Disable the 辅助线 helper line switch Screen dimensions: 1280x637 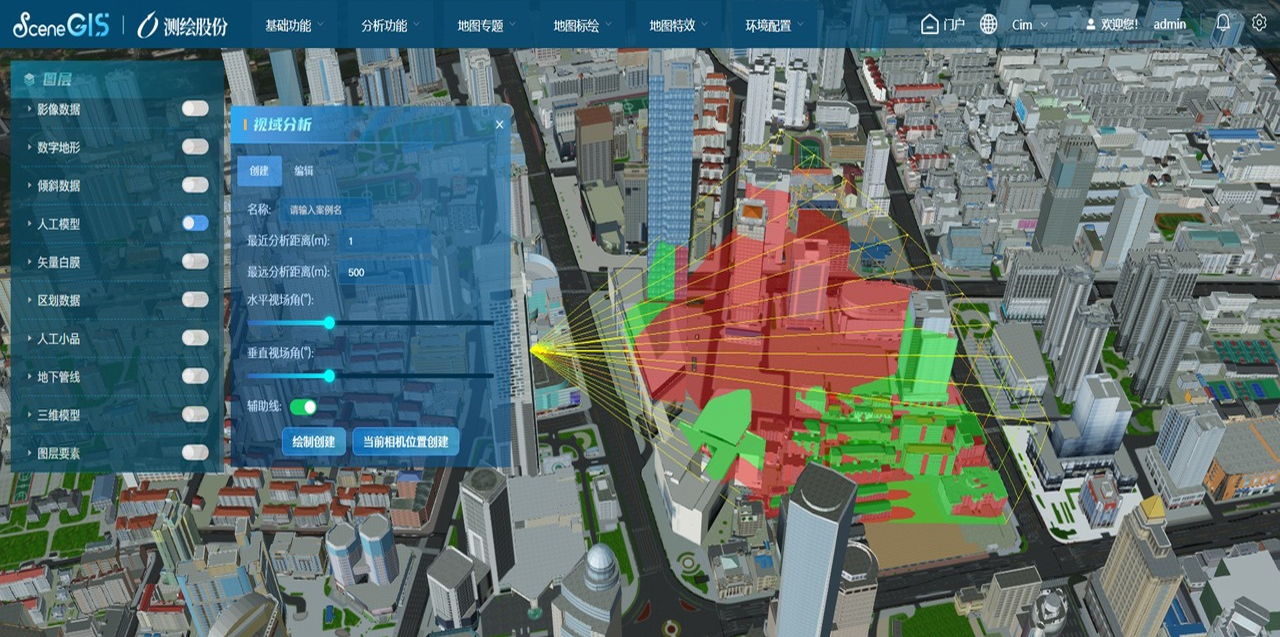pyautogui.click(x=303, y=407)
